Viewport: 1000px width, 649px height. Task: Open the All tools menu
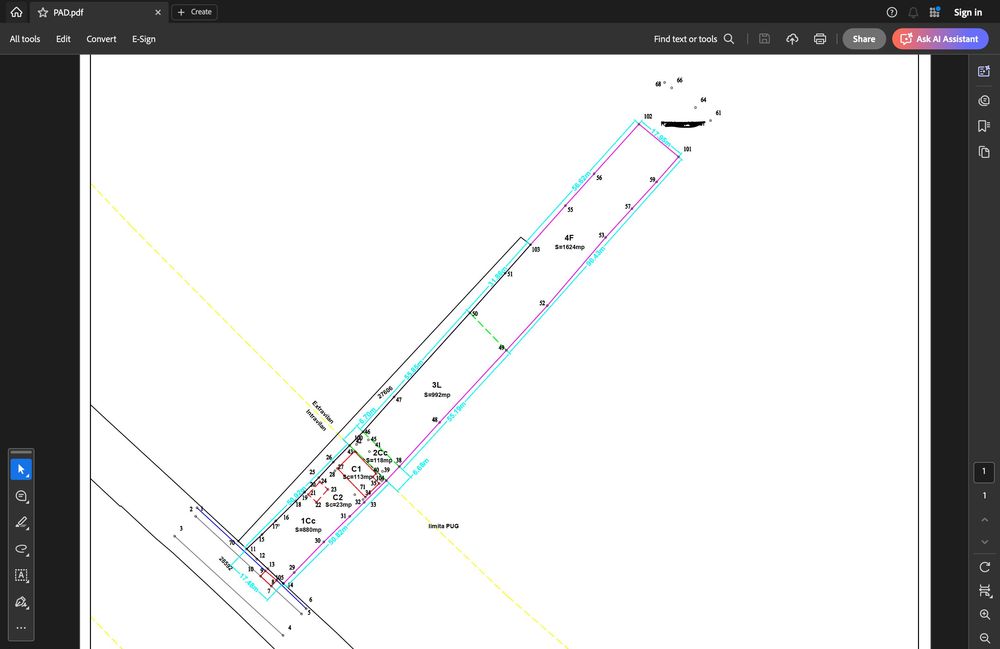pyautogui.click(x=25, y=39)
